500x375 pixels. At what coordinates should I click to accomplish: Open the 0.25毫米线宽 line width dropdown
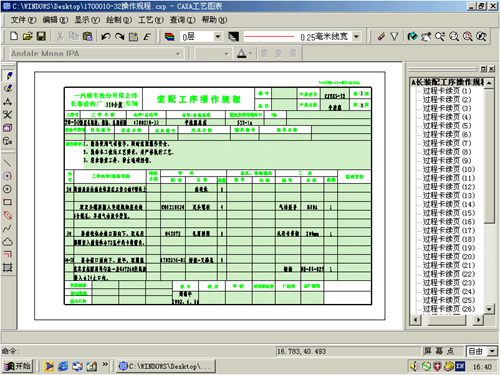[357, 36]
